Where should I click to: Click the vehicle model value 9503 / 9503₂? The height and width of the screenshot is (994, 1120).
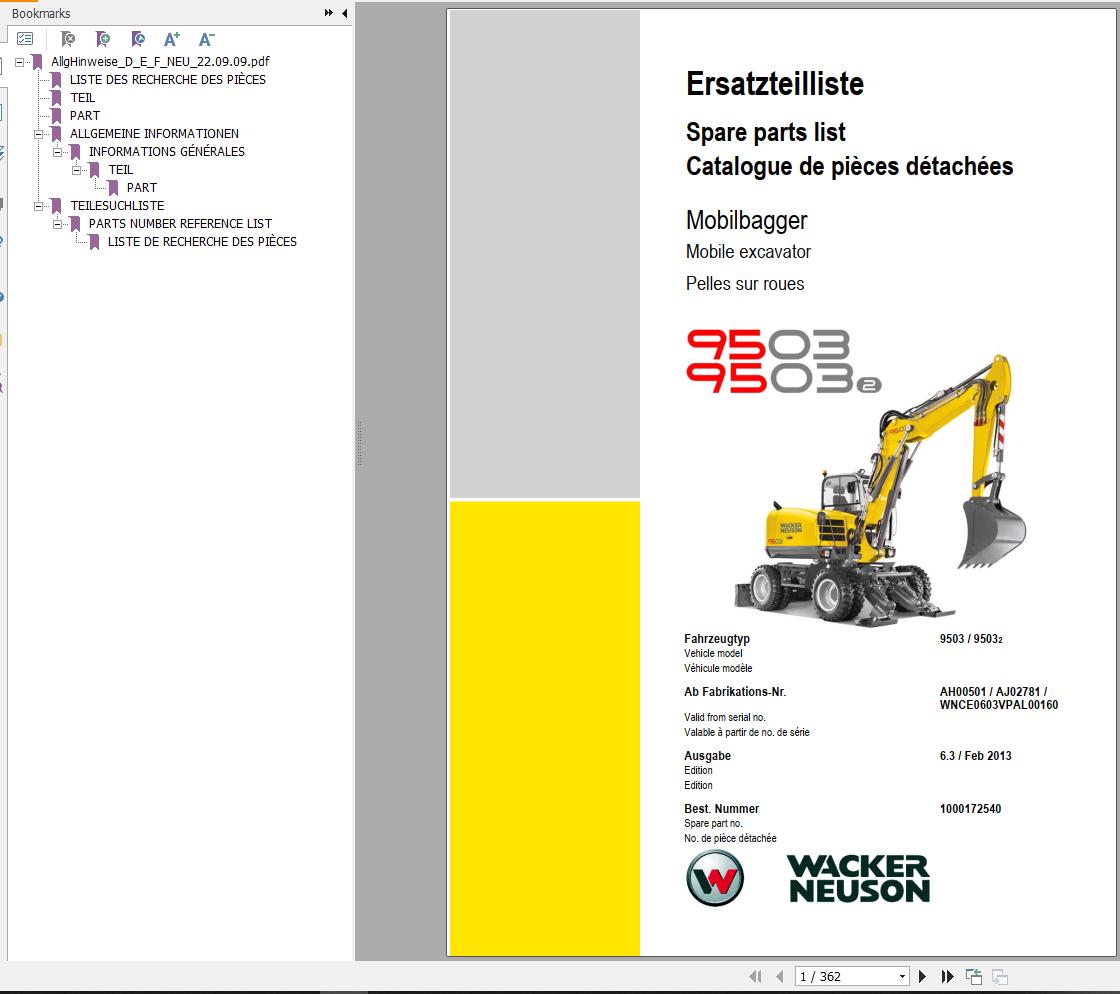click(x=971, y=639)
